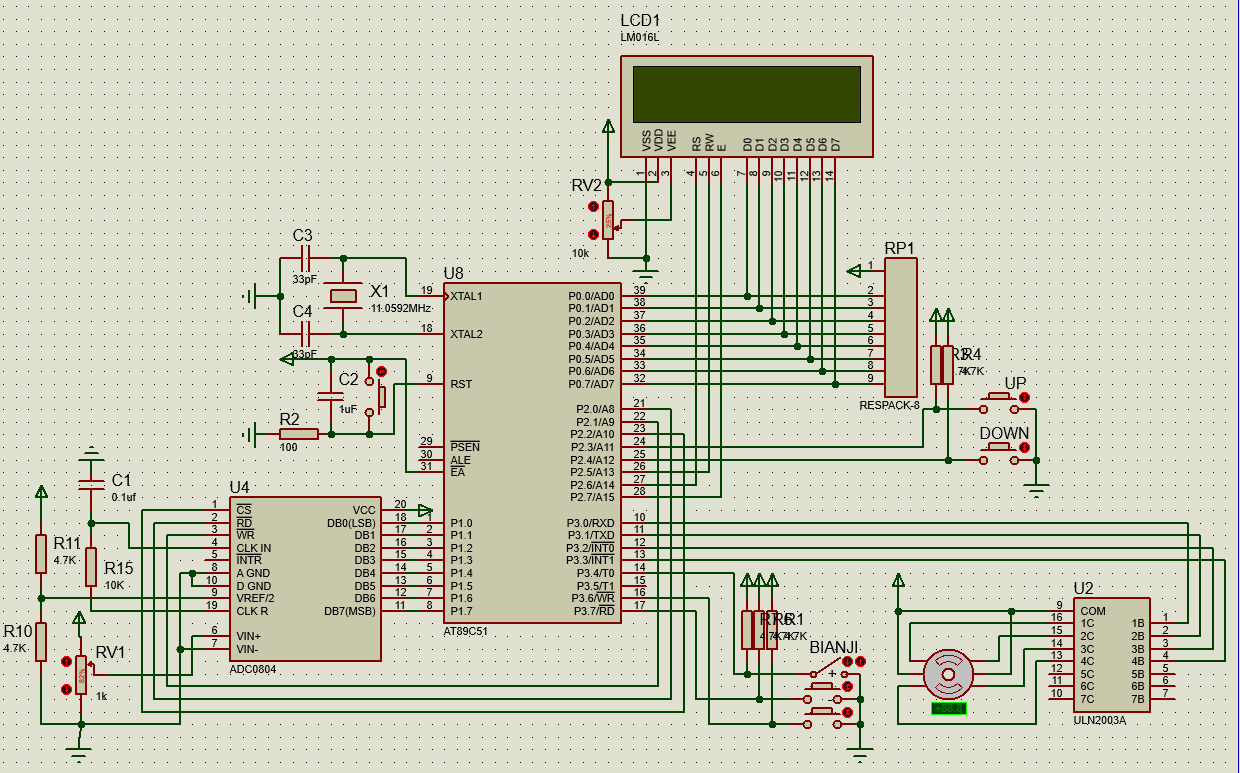Image resolution: width=1240 pixels, height=773 pixels.
Task: Click the ground symbol above C1
Action: coord(91,455)
